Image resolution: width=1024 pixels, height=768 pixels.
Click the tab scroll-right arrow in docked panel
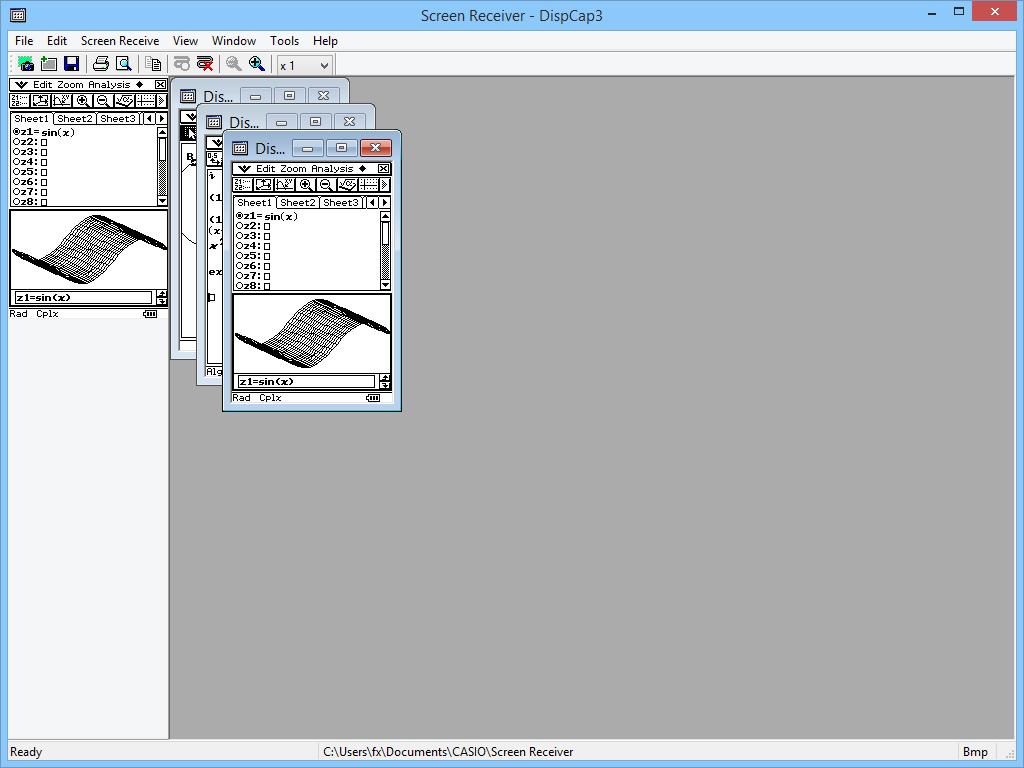click(x=161, y=118)
